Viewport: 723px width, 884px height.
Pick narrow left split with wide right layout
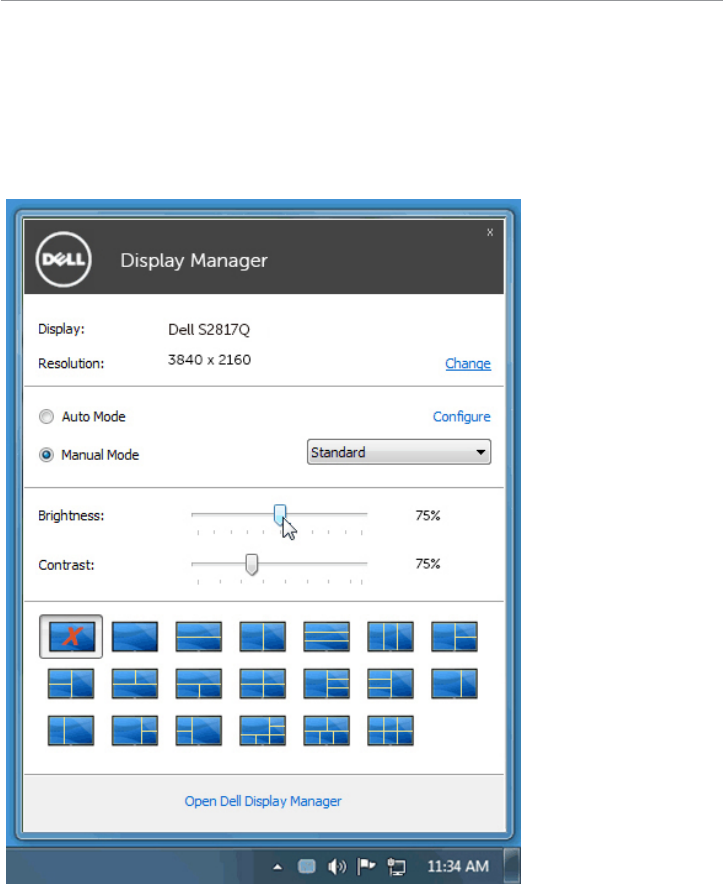(199, 731)
